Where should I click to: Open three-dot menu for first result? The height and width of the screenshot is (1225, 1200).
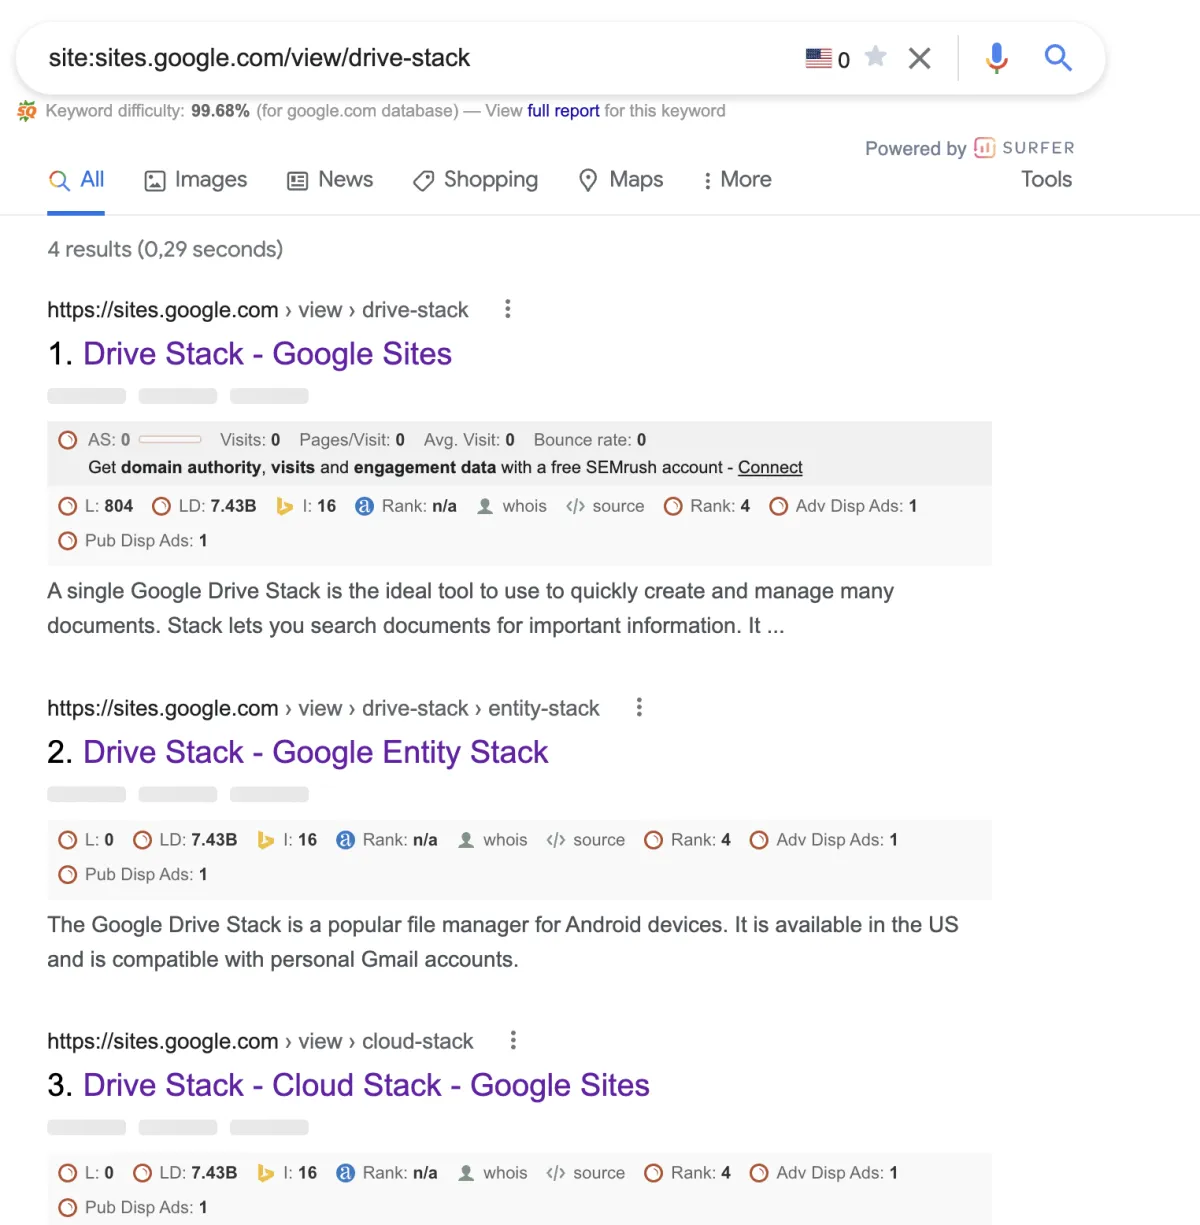pyautogui.click(x=508, y=309)
